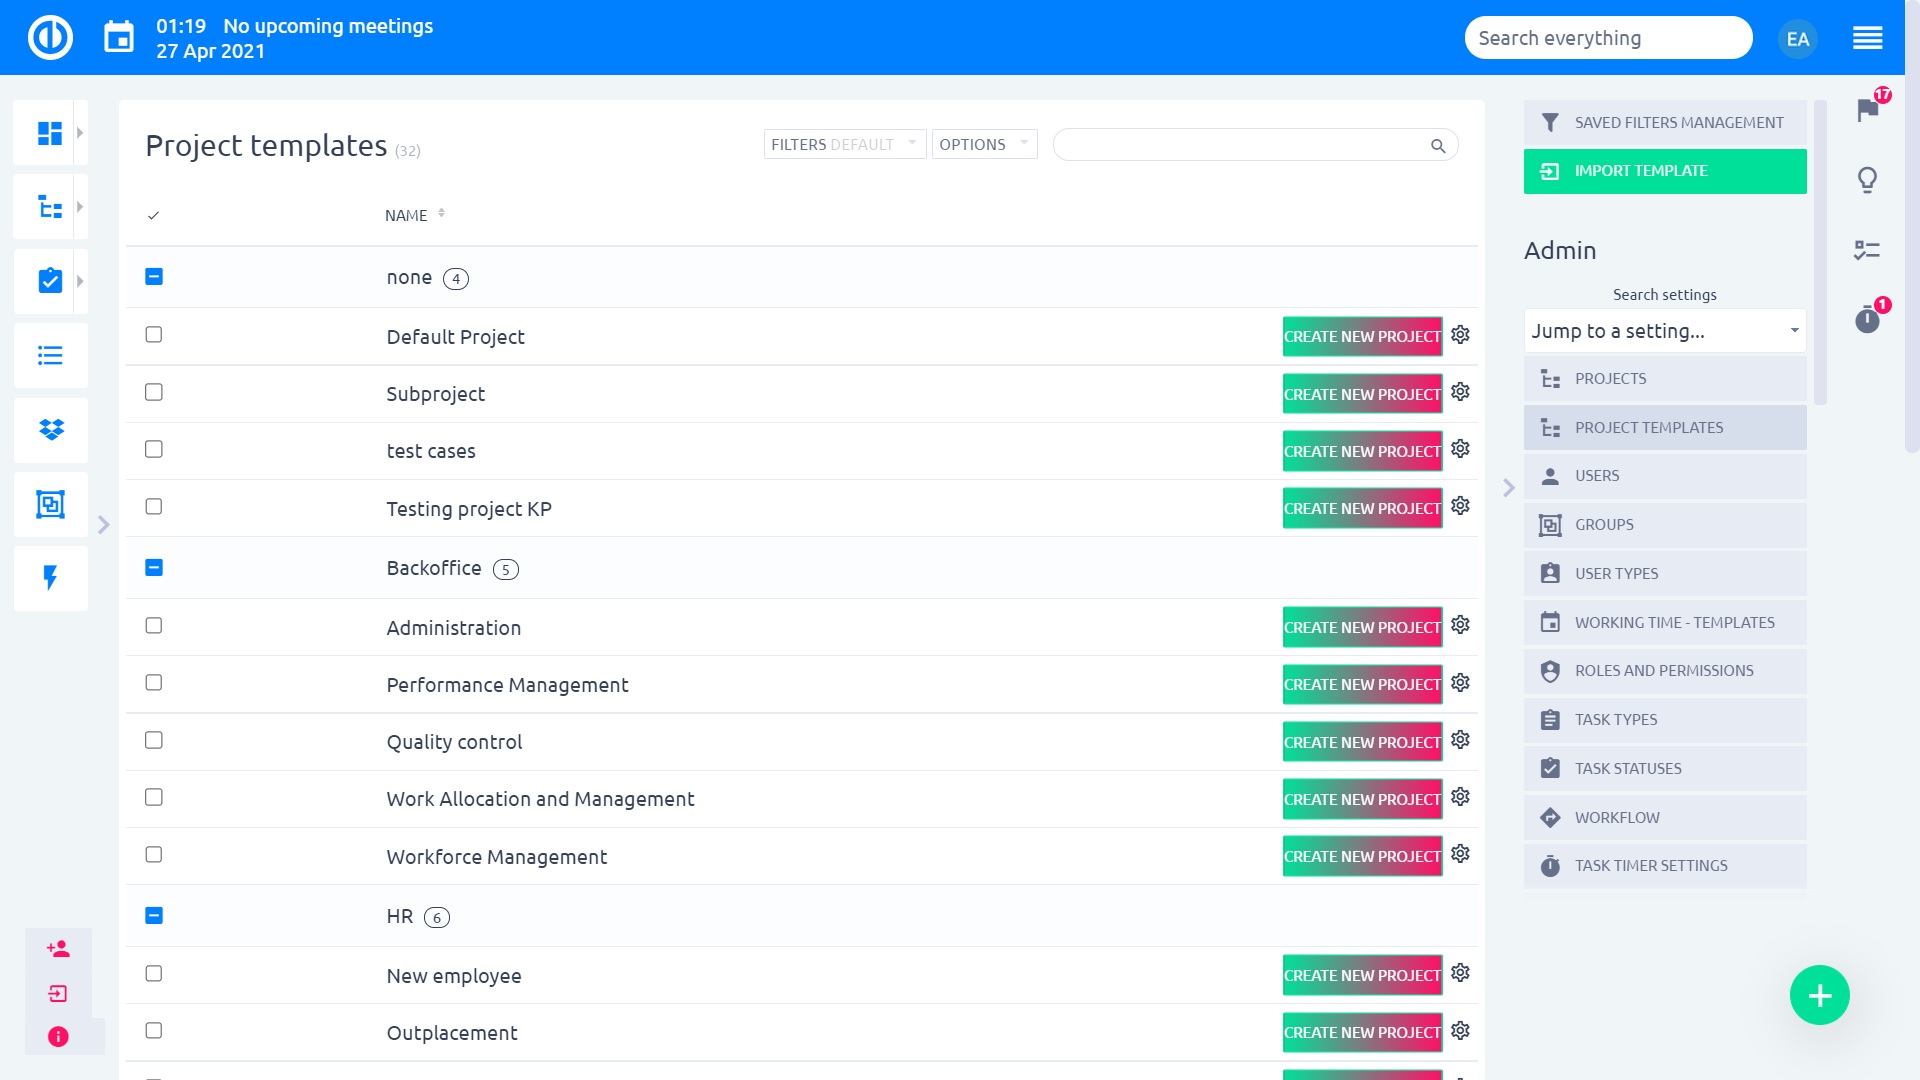Open the Tasks clipboard icon in the sidebar
Image resolution: width=1920 pixels, height=1080 pixels.
click(50, 281)
